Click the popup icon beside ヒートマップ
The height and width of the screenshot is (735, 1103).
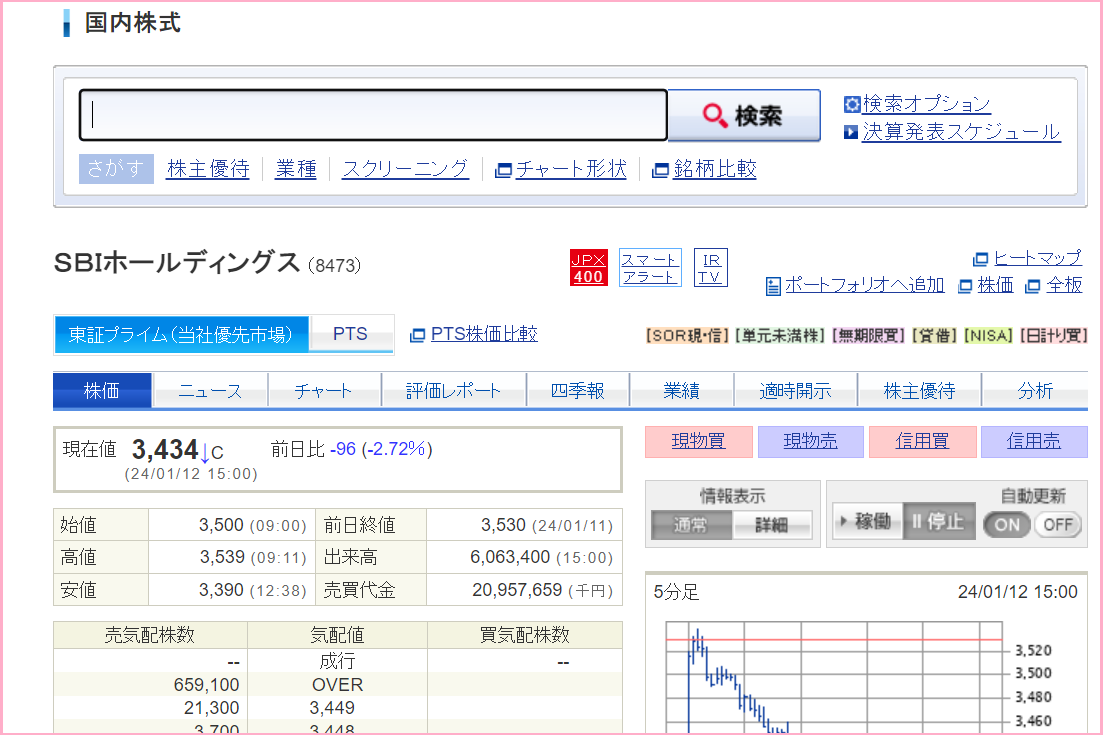pos(981,260)
